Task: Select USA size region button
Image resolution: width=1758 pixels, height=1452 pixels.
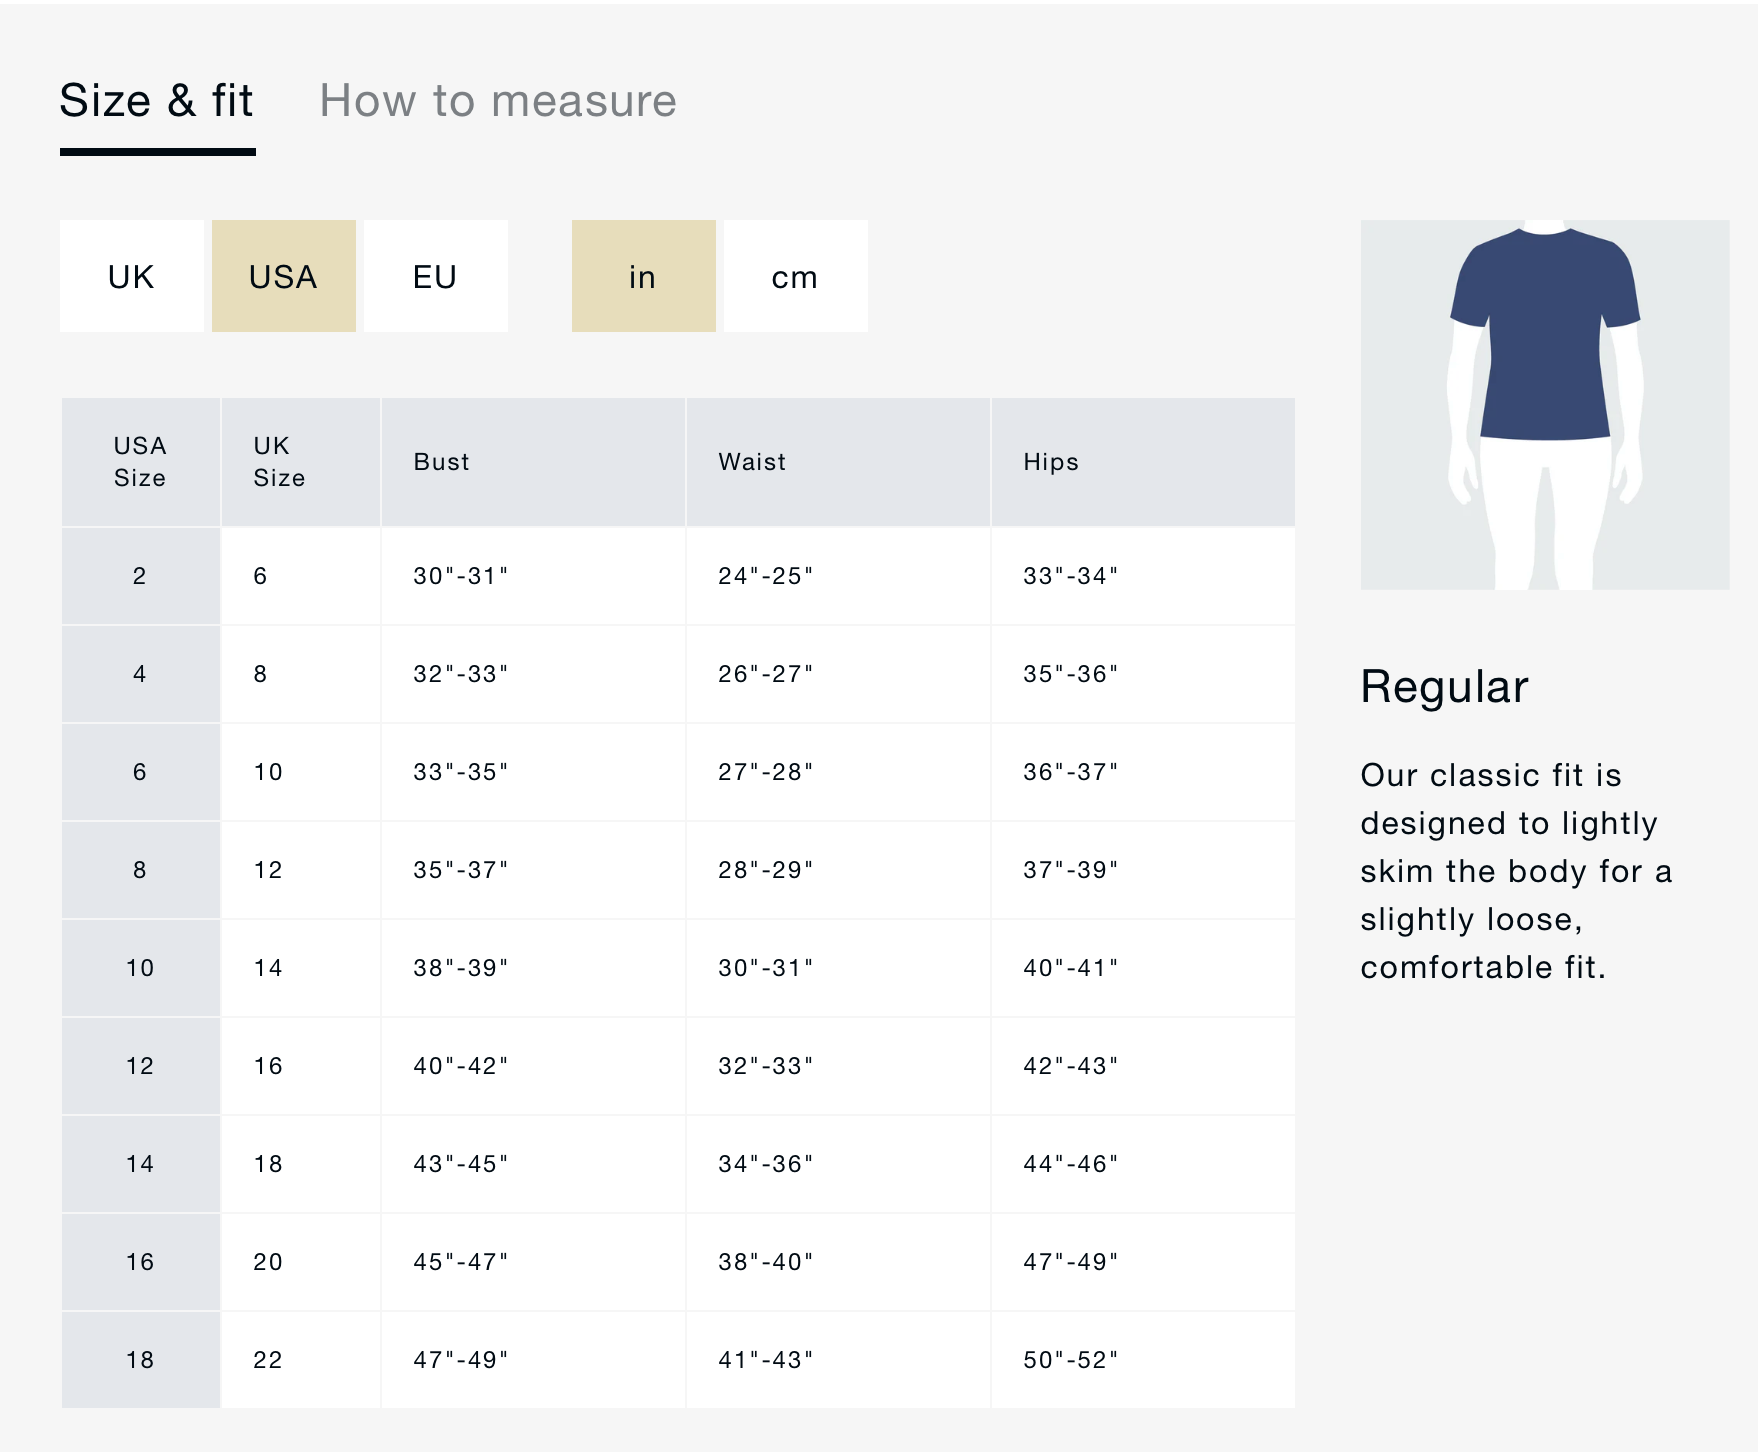Action: pos(284,276)
